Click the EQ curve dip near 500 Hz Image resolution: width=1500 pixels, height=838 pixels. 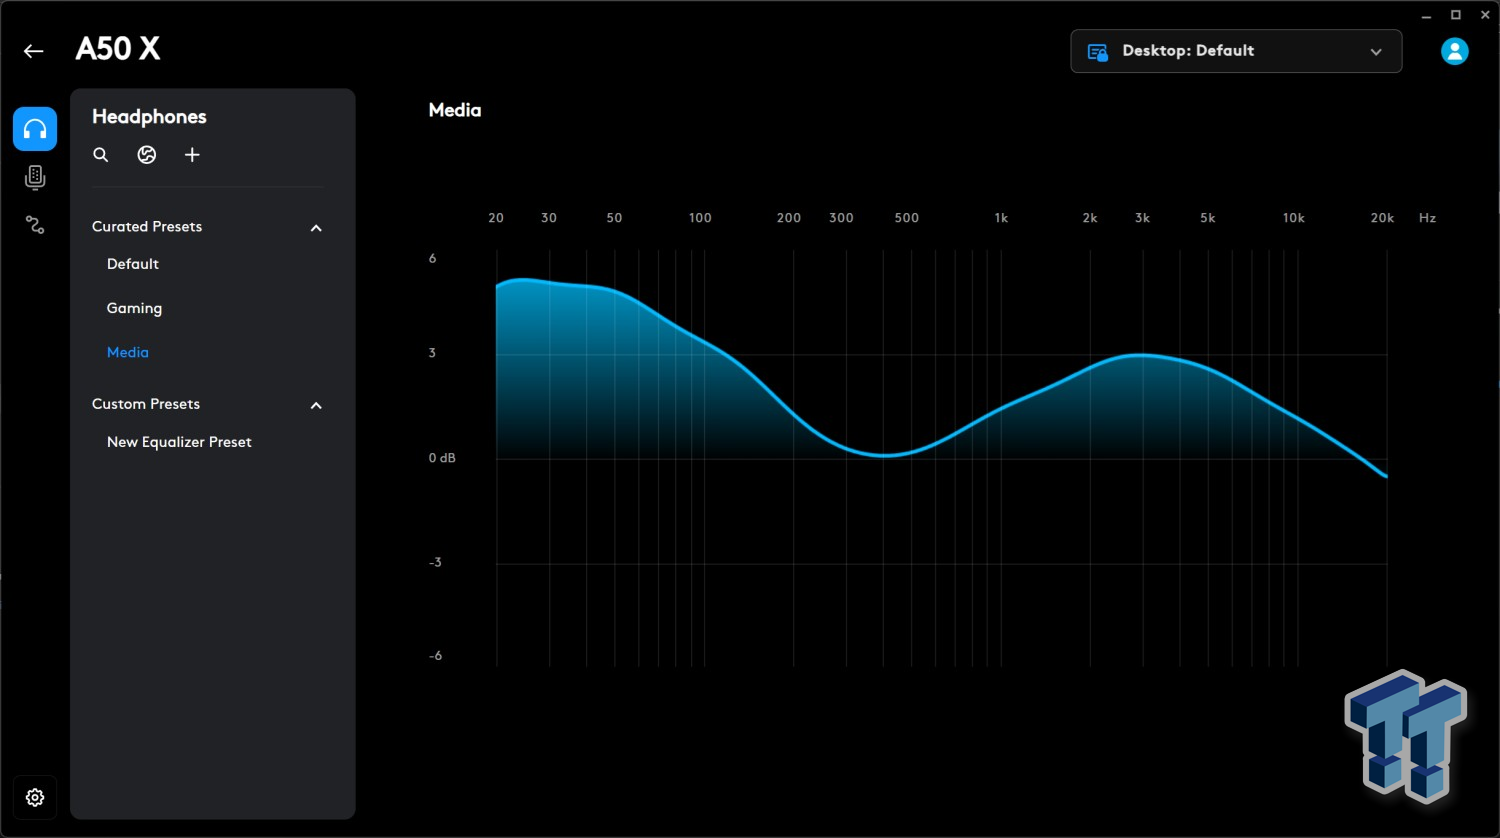pos(885,455)
